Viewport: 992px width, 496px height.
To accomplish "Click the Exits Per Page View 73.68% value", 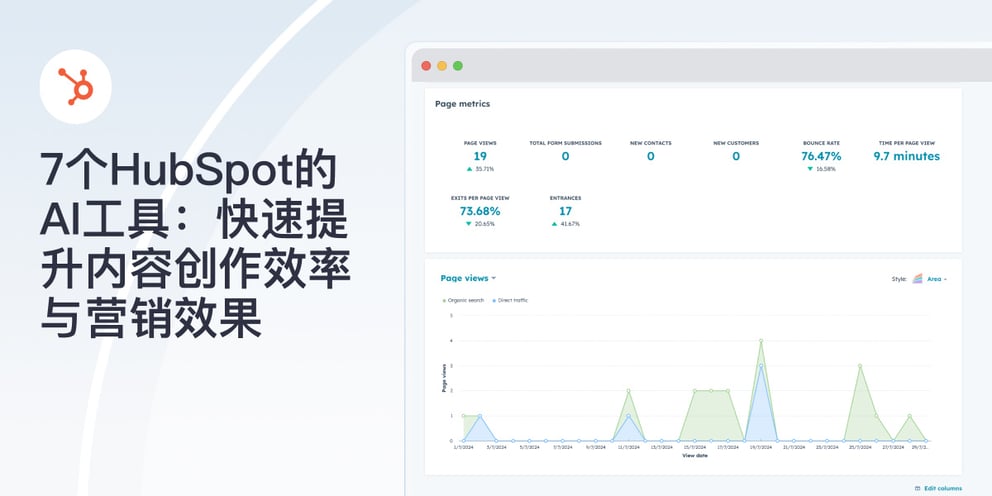I will pos(480,211).
